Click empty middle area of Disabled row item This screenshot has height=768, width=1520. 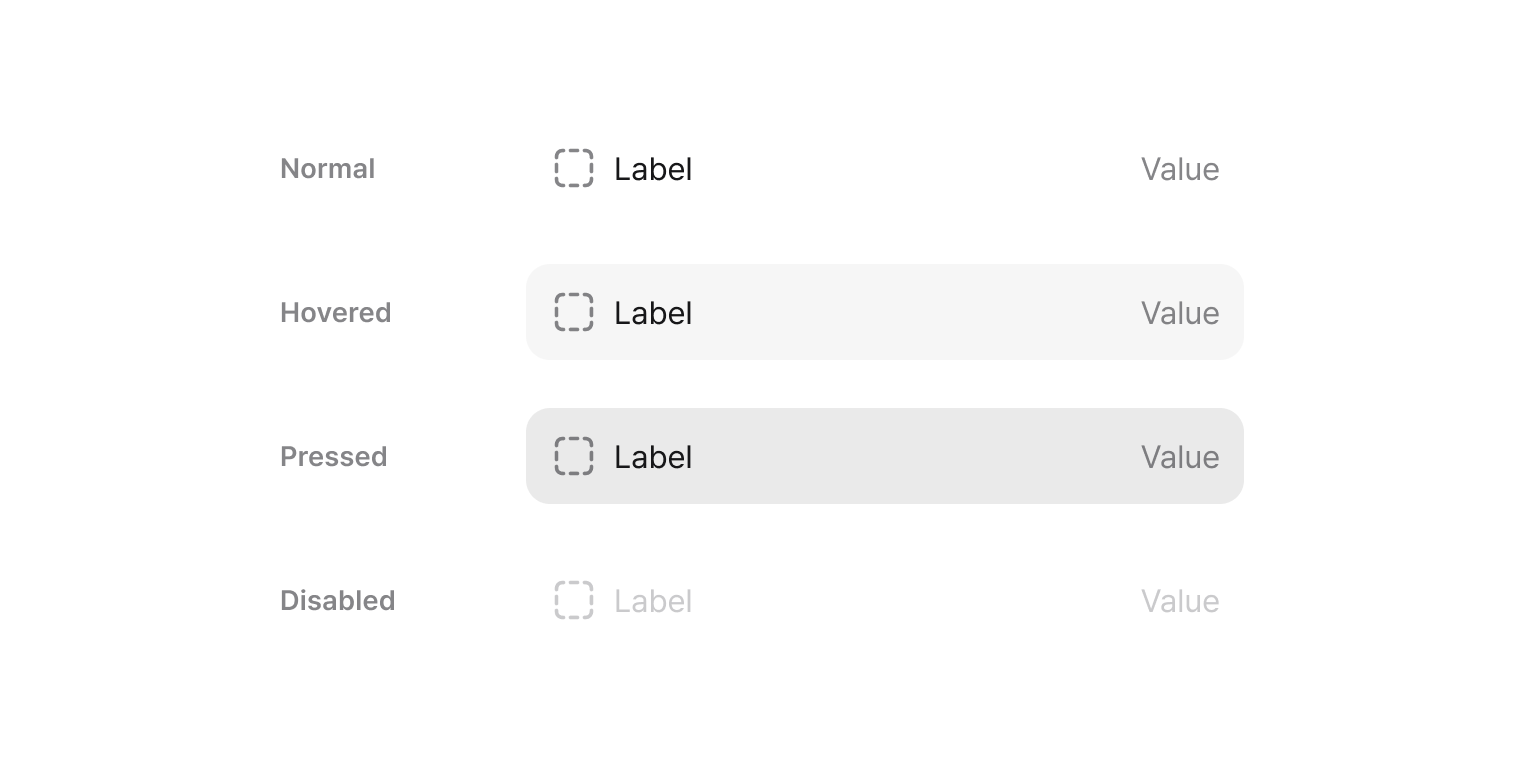click(900, 600)
